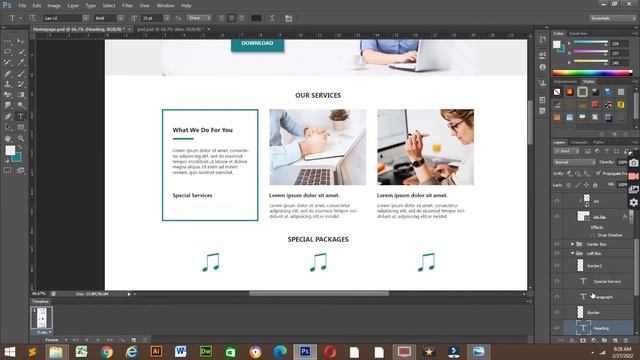
Task: Switch to the Adjustments tab
Action: (565, 82)
